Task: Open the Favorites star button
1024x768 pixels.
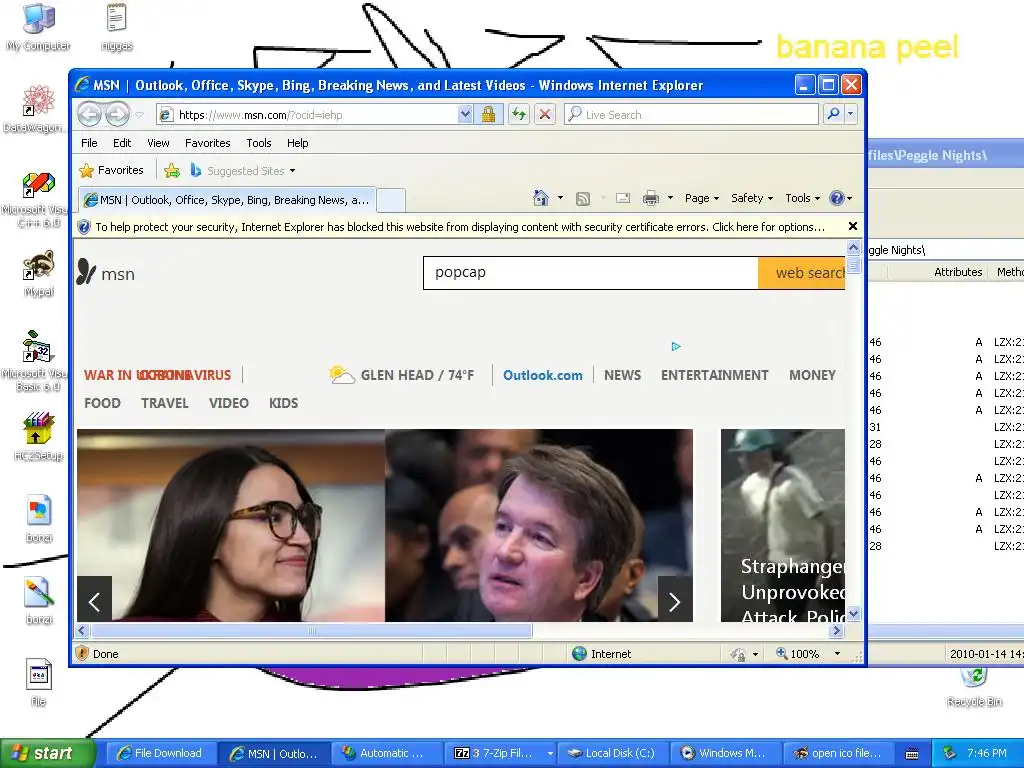Action: click(112, 170)
